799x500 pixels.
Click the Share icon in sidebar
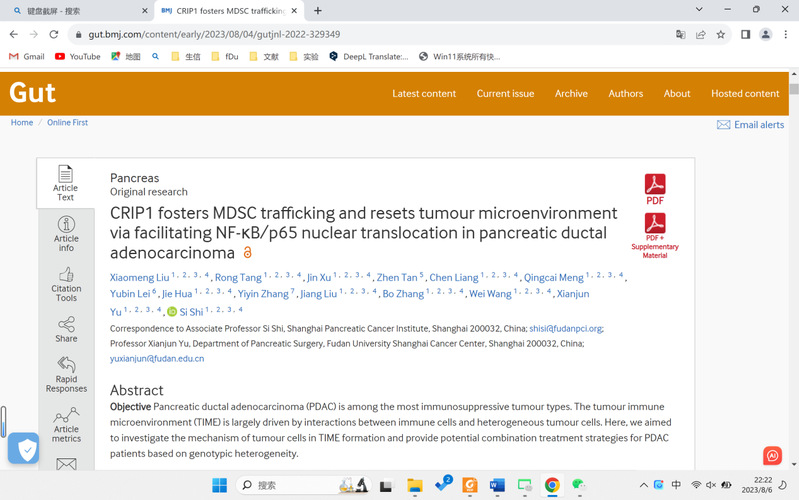66,330
